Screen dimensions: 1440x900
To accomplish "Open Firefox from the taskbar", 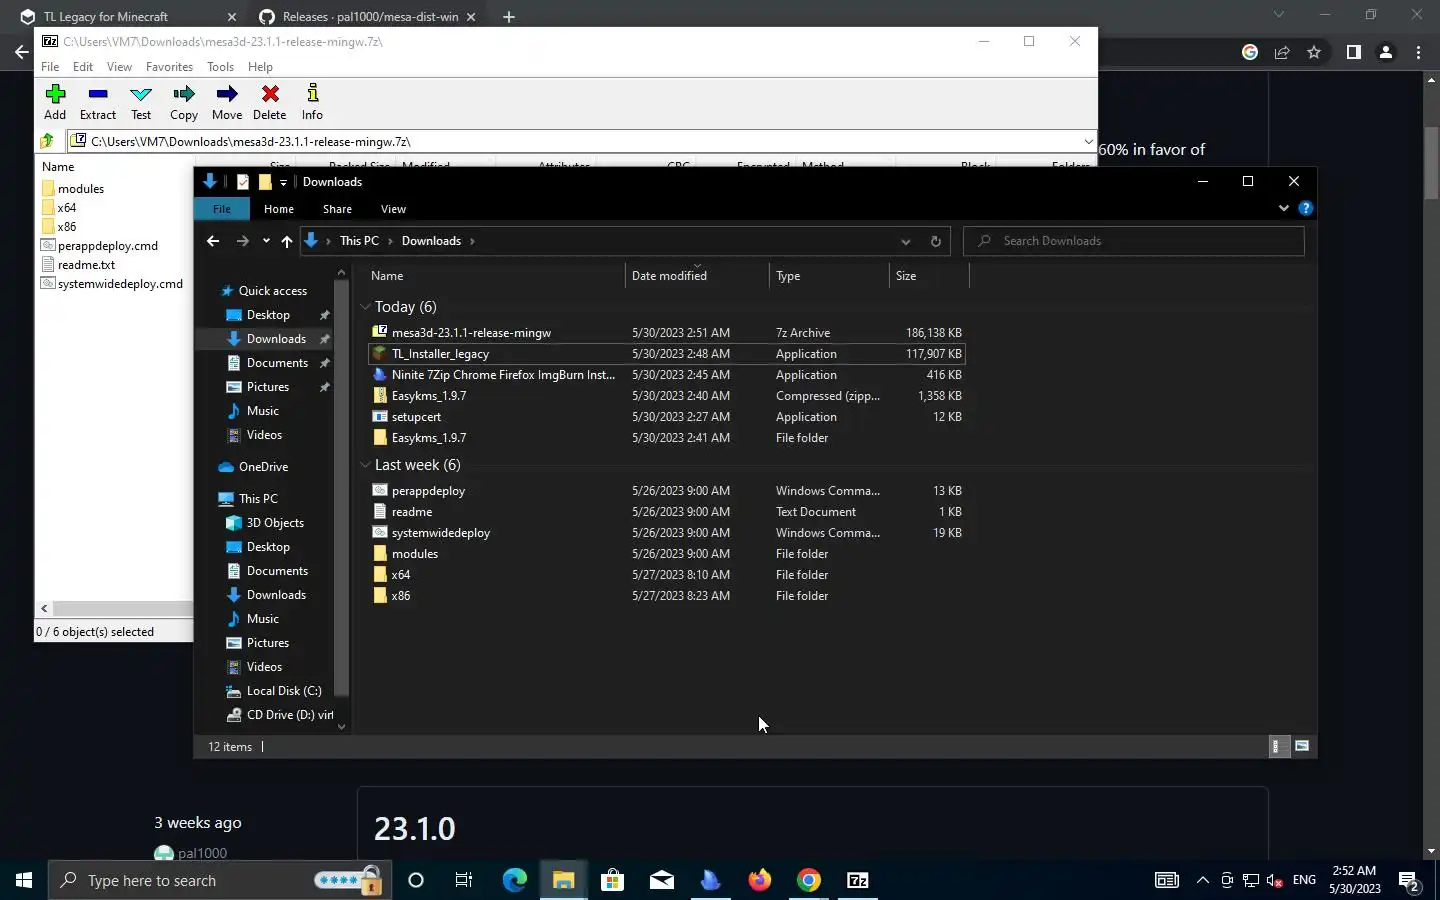I will 760,880.
